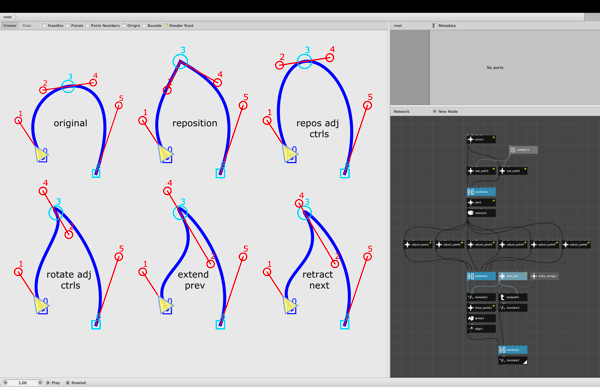Click the frame number field showing 1.00
The image size is (600, 387).
(23, 382)
